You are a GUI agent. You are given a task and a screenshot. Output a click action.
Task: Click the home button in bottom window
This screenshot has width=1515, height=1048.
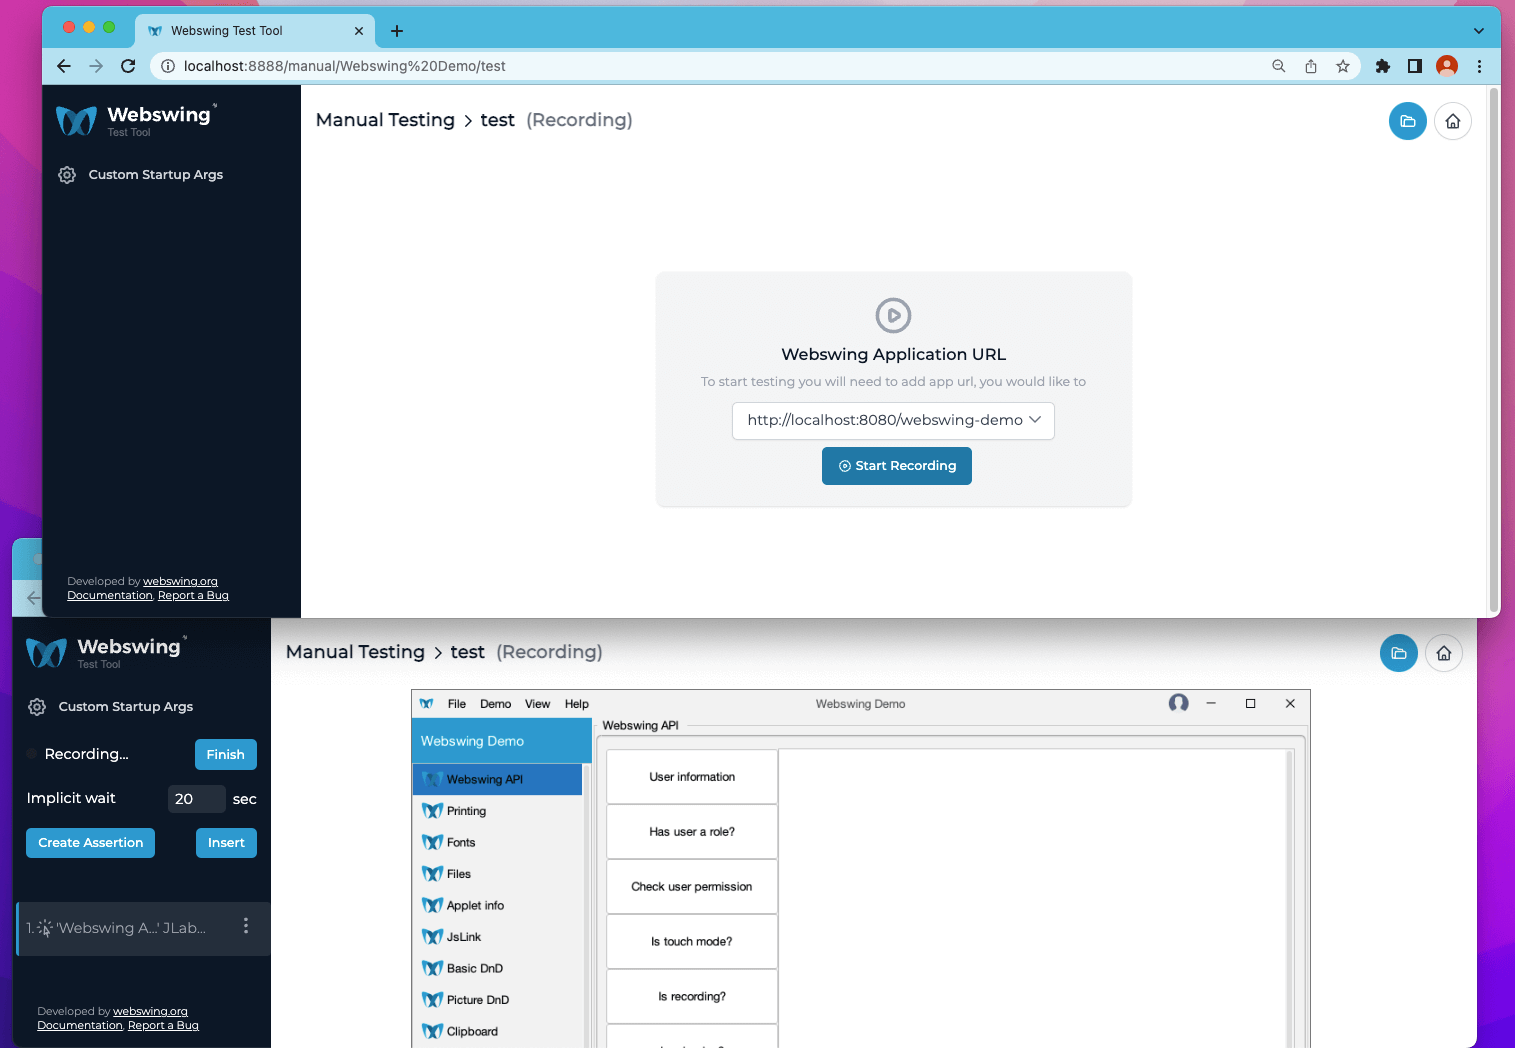(x=1443, y=653)
